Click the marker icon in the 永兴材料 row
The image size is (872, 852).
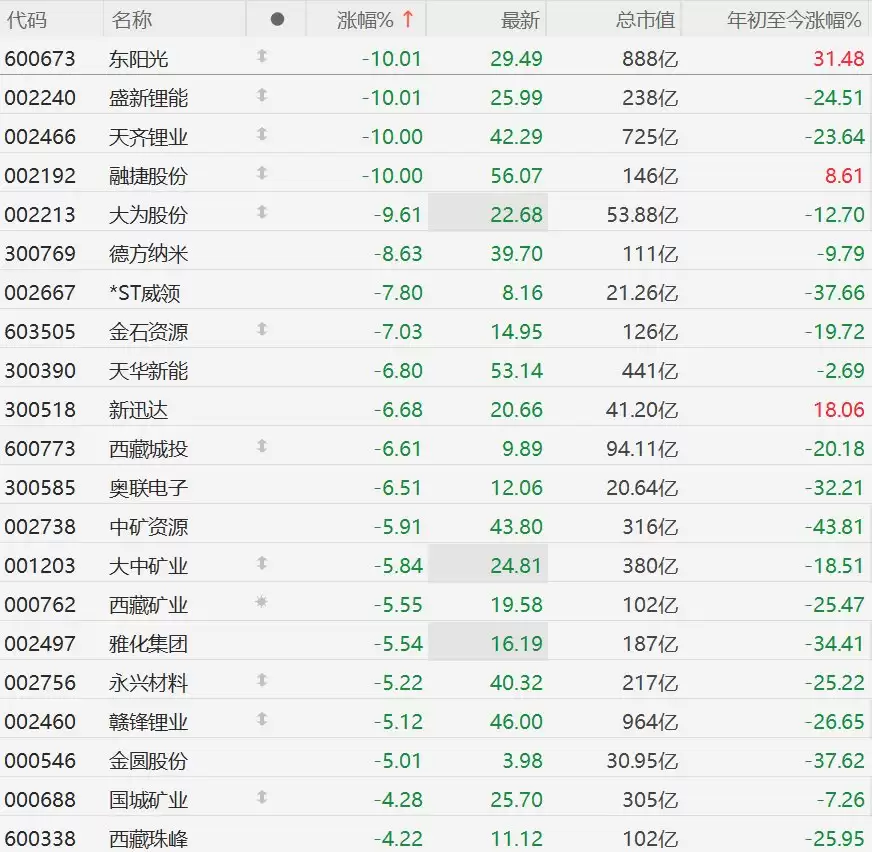click(x=262, y=680)
